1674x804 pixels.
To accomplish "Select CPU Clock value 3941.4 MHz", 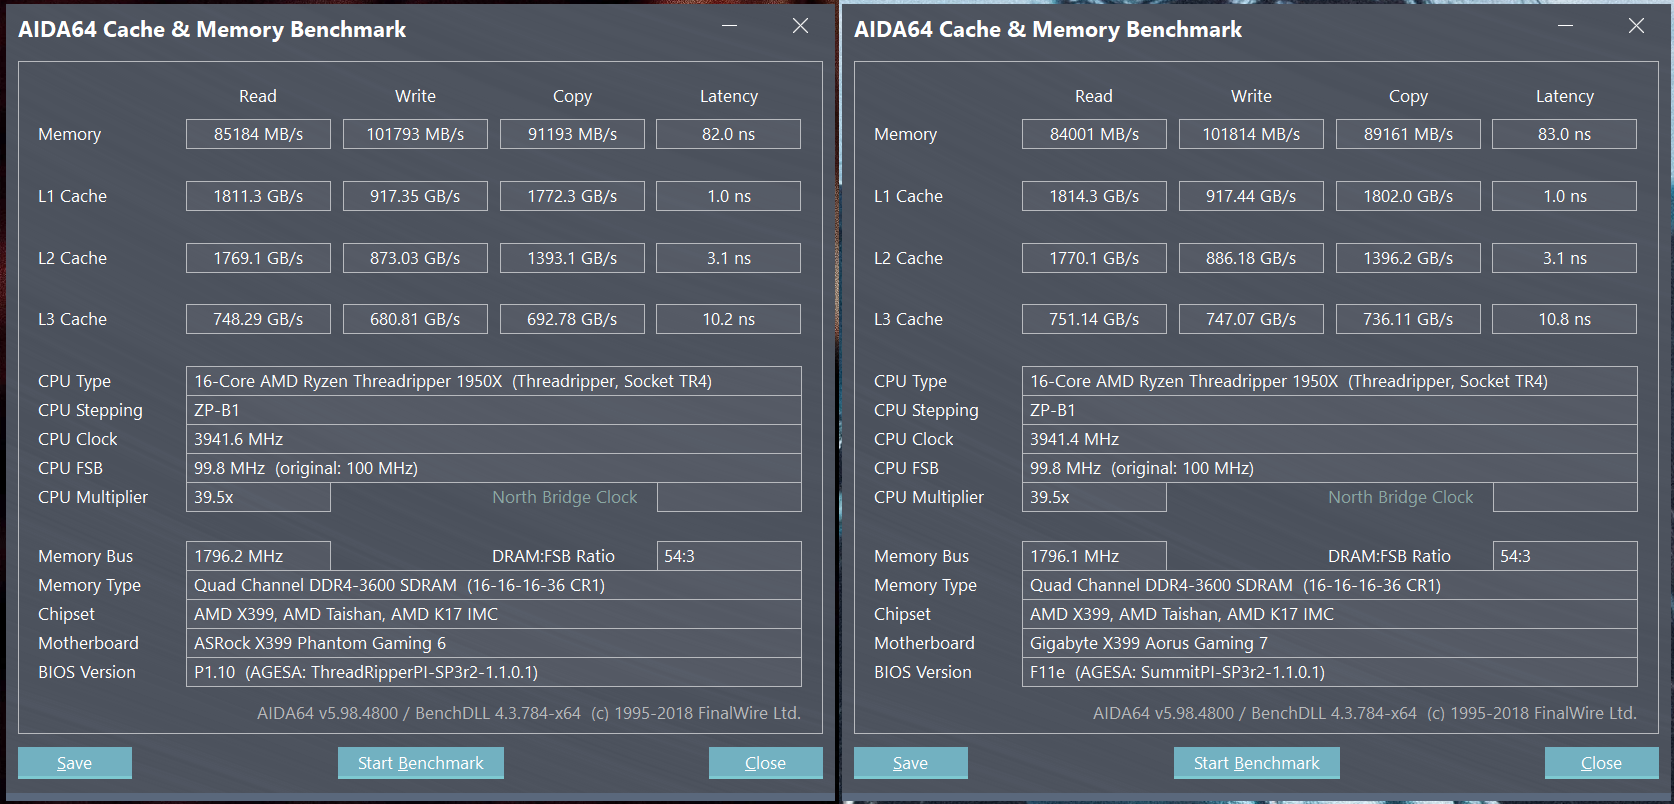I will coord(1330,439).
